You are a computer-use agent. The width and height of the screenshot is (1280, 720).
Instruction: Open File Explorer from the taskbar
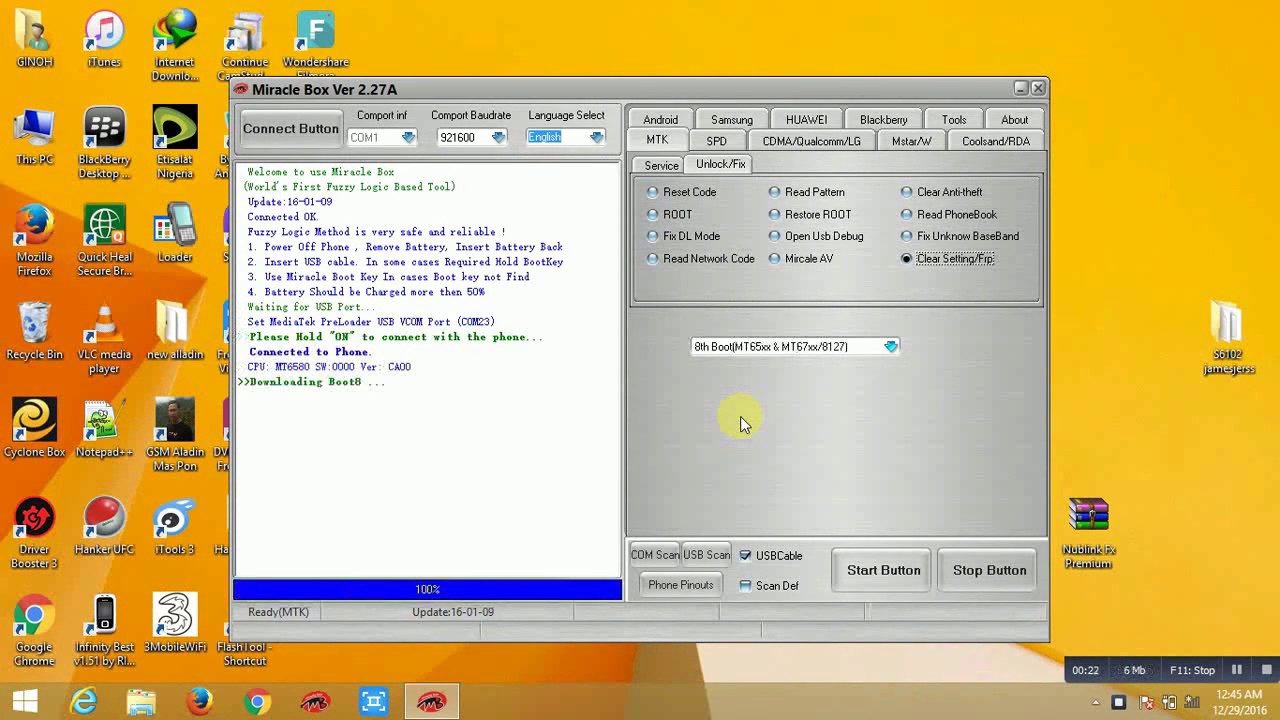pyautogui.click(x=141, y=701)
